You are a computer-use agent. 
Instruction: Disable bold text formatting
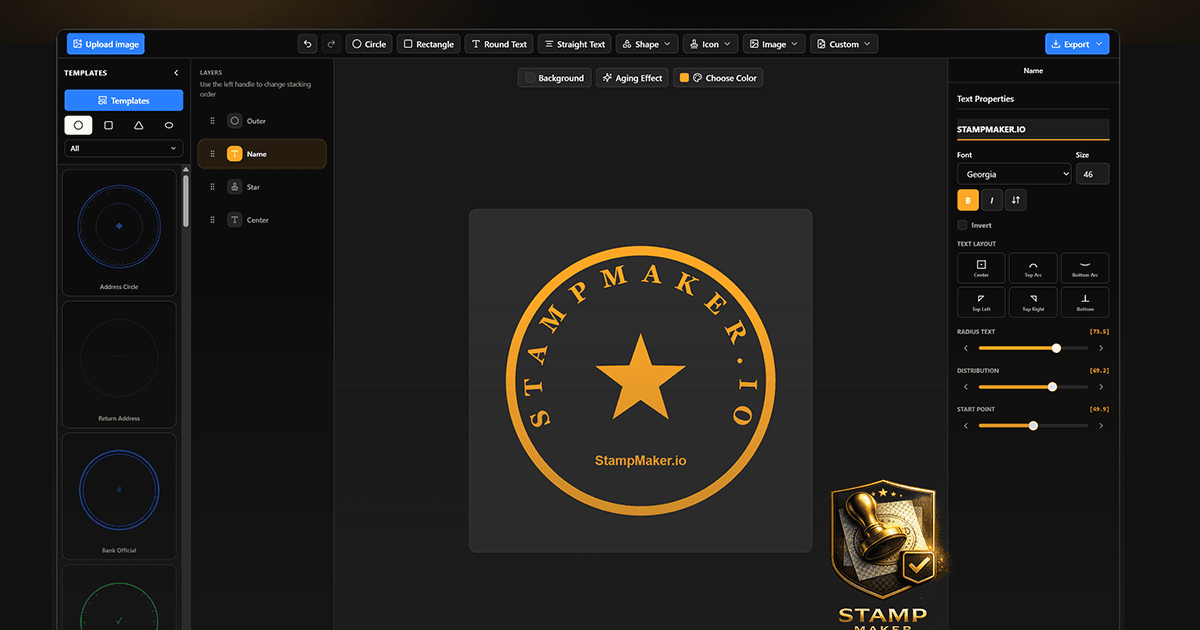pyautogui.click(x=967, y=200)
